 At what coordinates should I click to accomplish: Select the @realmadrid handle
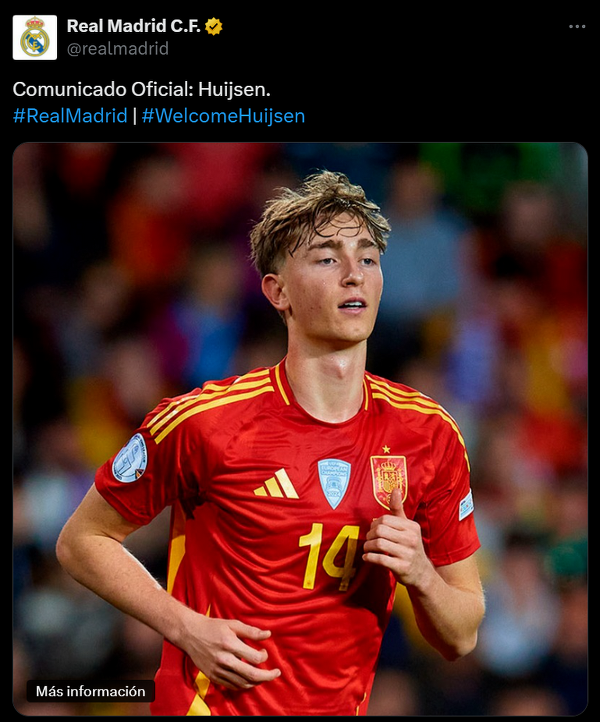118,48
